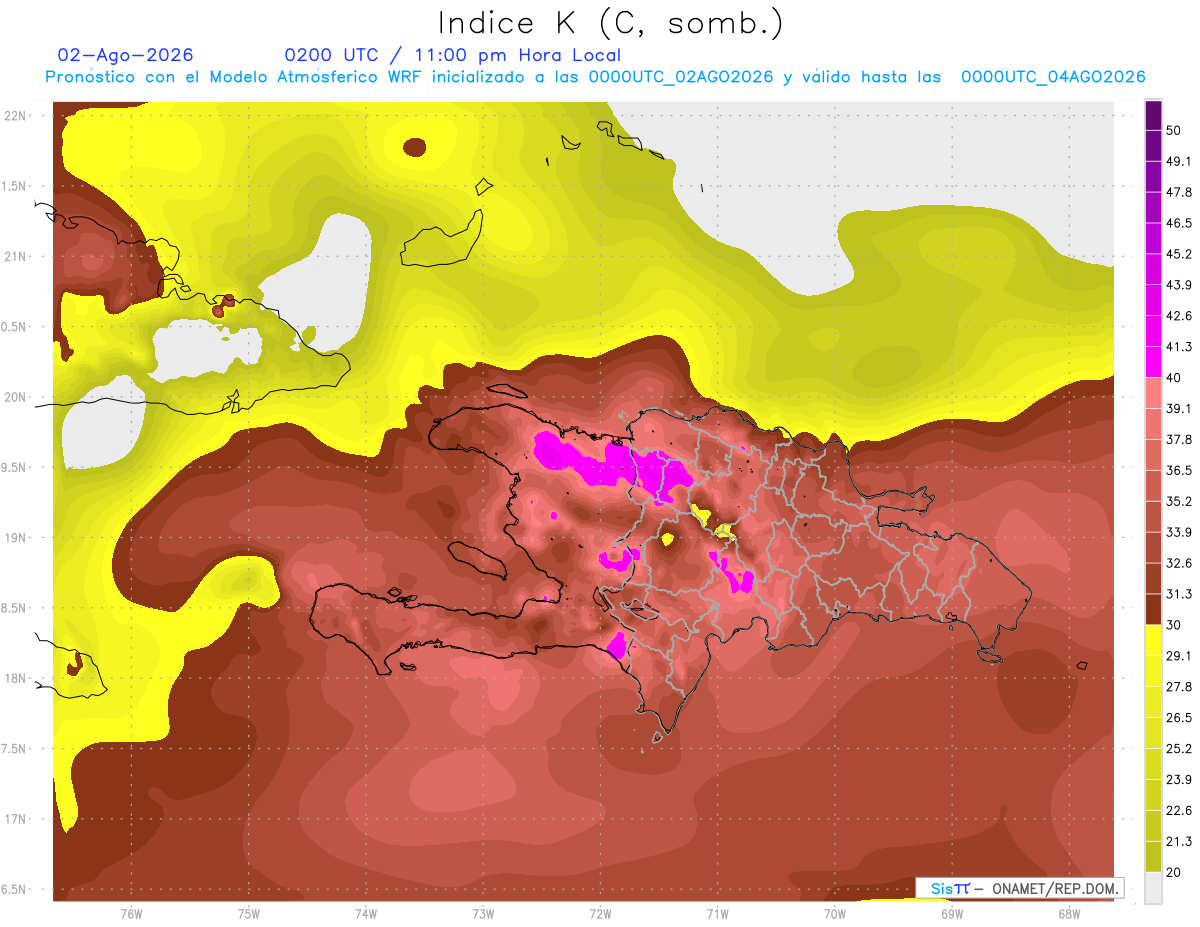Click the latitude axis label '21N'
1200x927 pixels.
pyautogui.click(x=14, y=256)
